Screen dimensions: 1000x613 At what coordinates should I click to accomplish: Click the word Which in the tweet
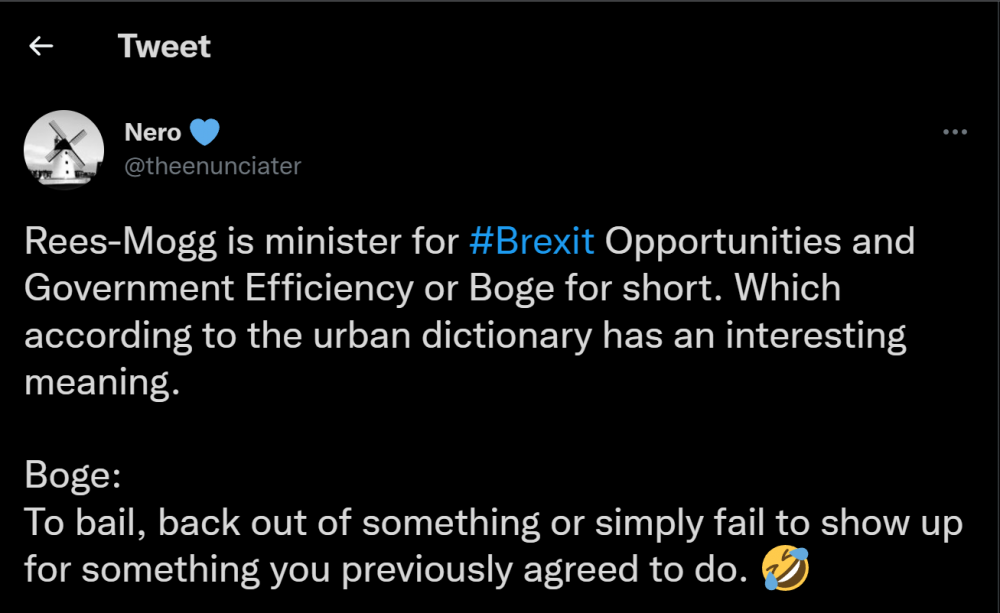tap(786, 289)
